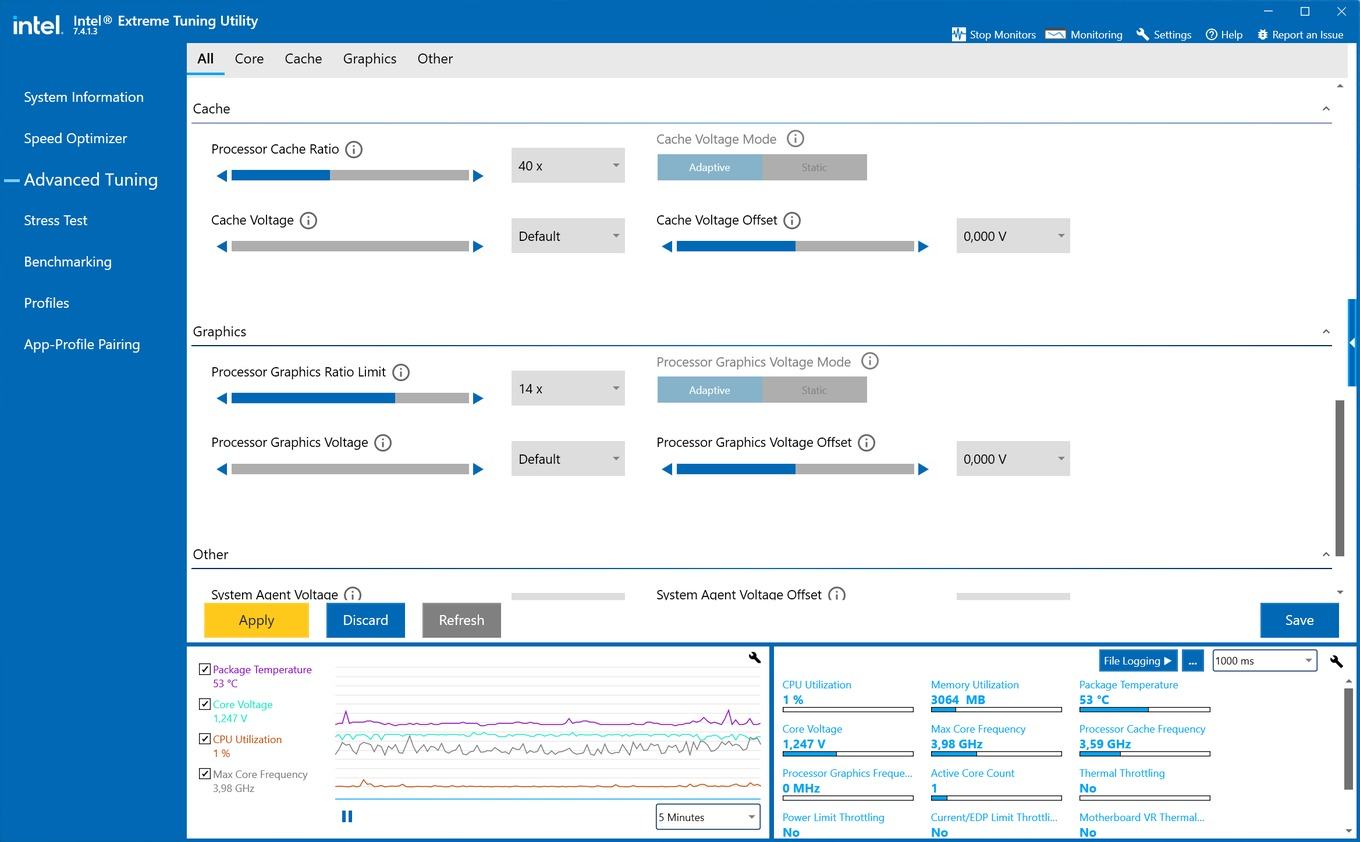Image resolution: width=1360 pixels, height=842 pixels.
Task: Decrease Cache Voltage Offset with left arrow
Action: tap(666, 246)
